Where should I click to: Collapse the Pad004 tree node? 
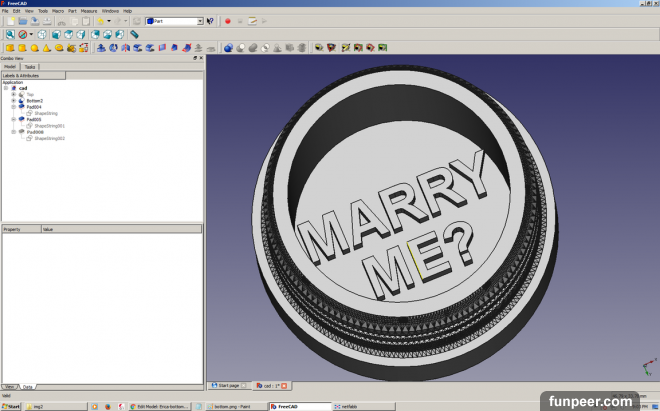coord(14,107)
